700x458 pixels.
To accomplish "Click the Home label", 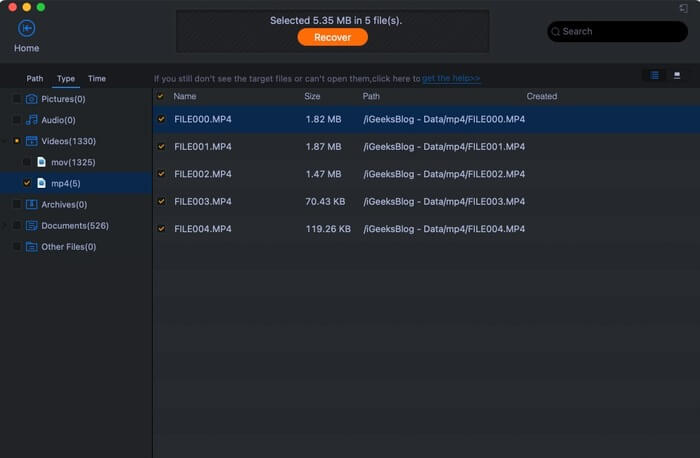I will [26, 48].
